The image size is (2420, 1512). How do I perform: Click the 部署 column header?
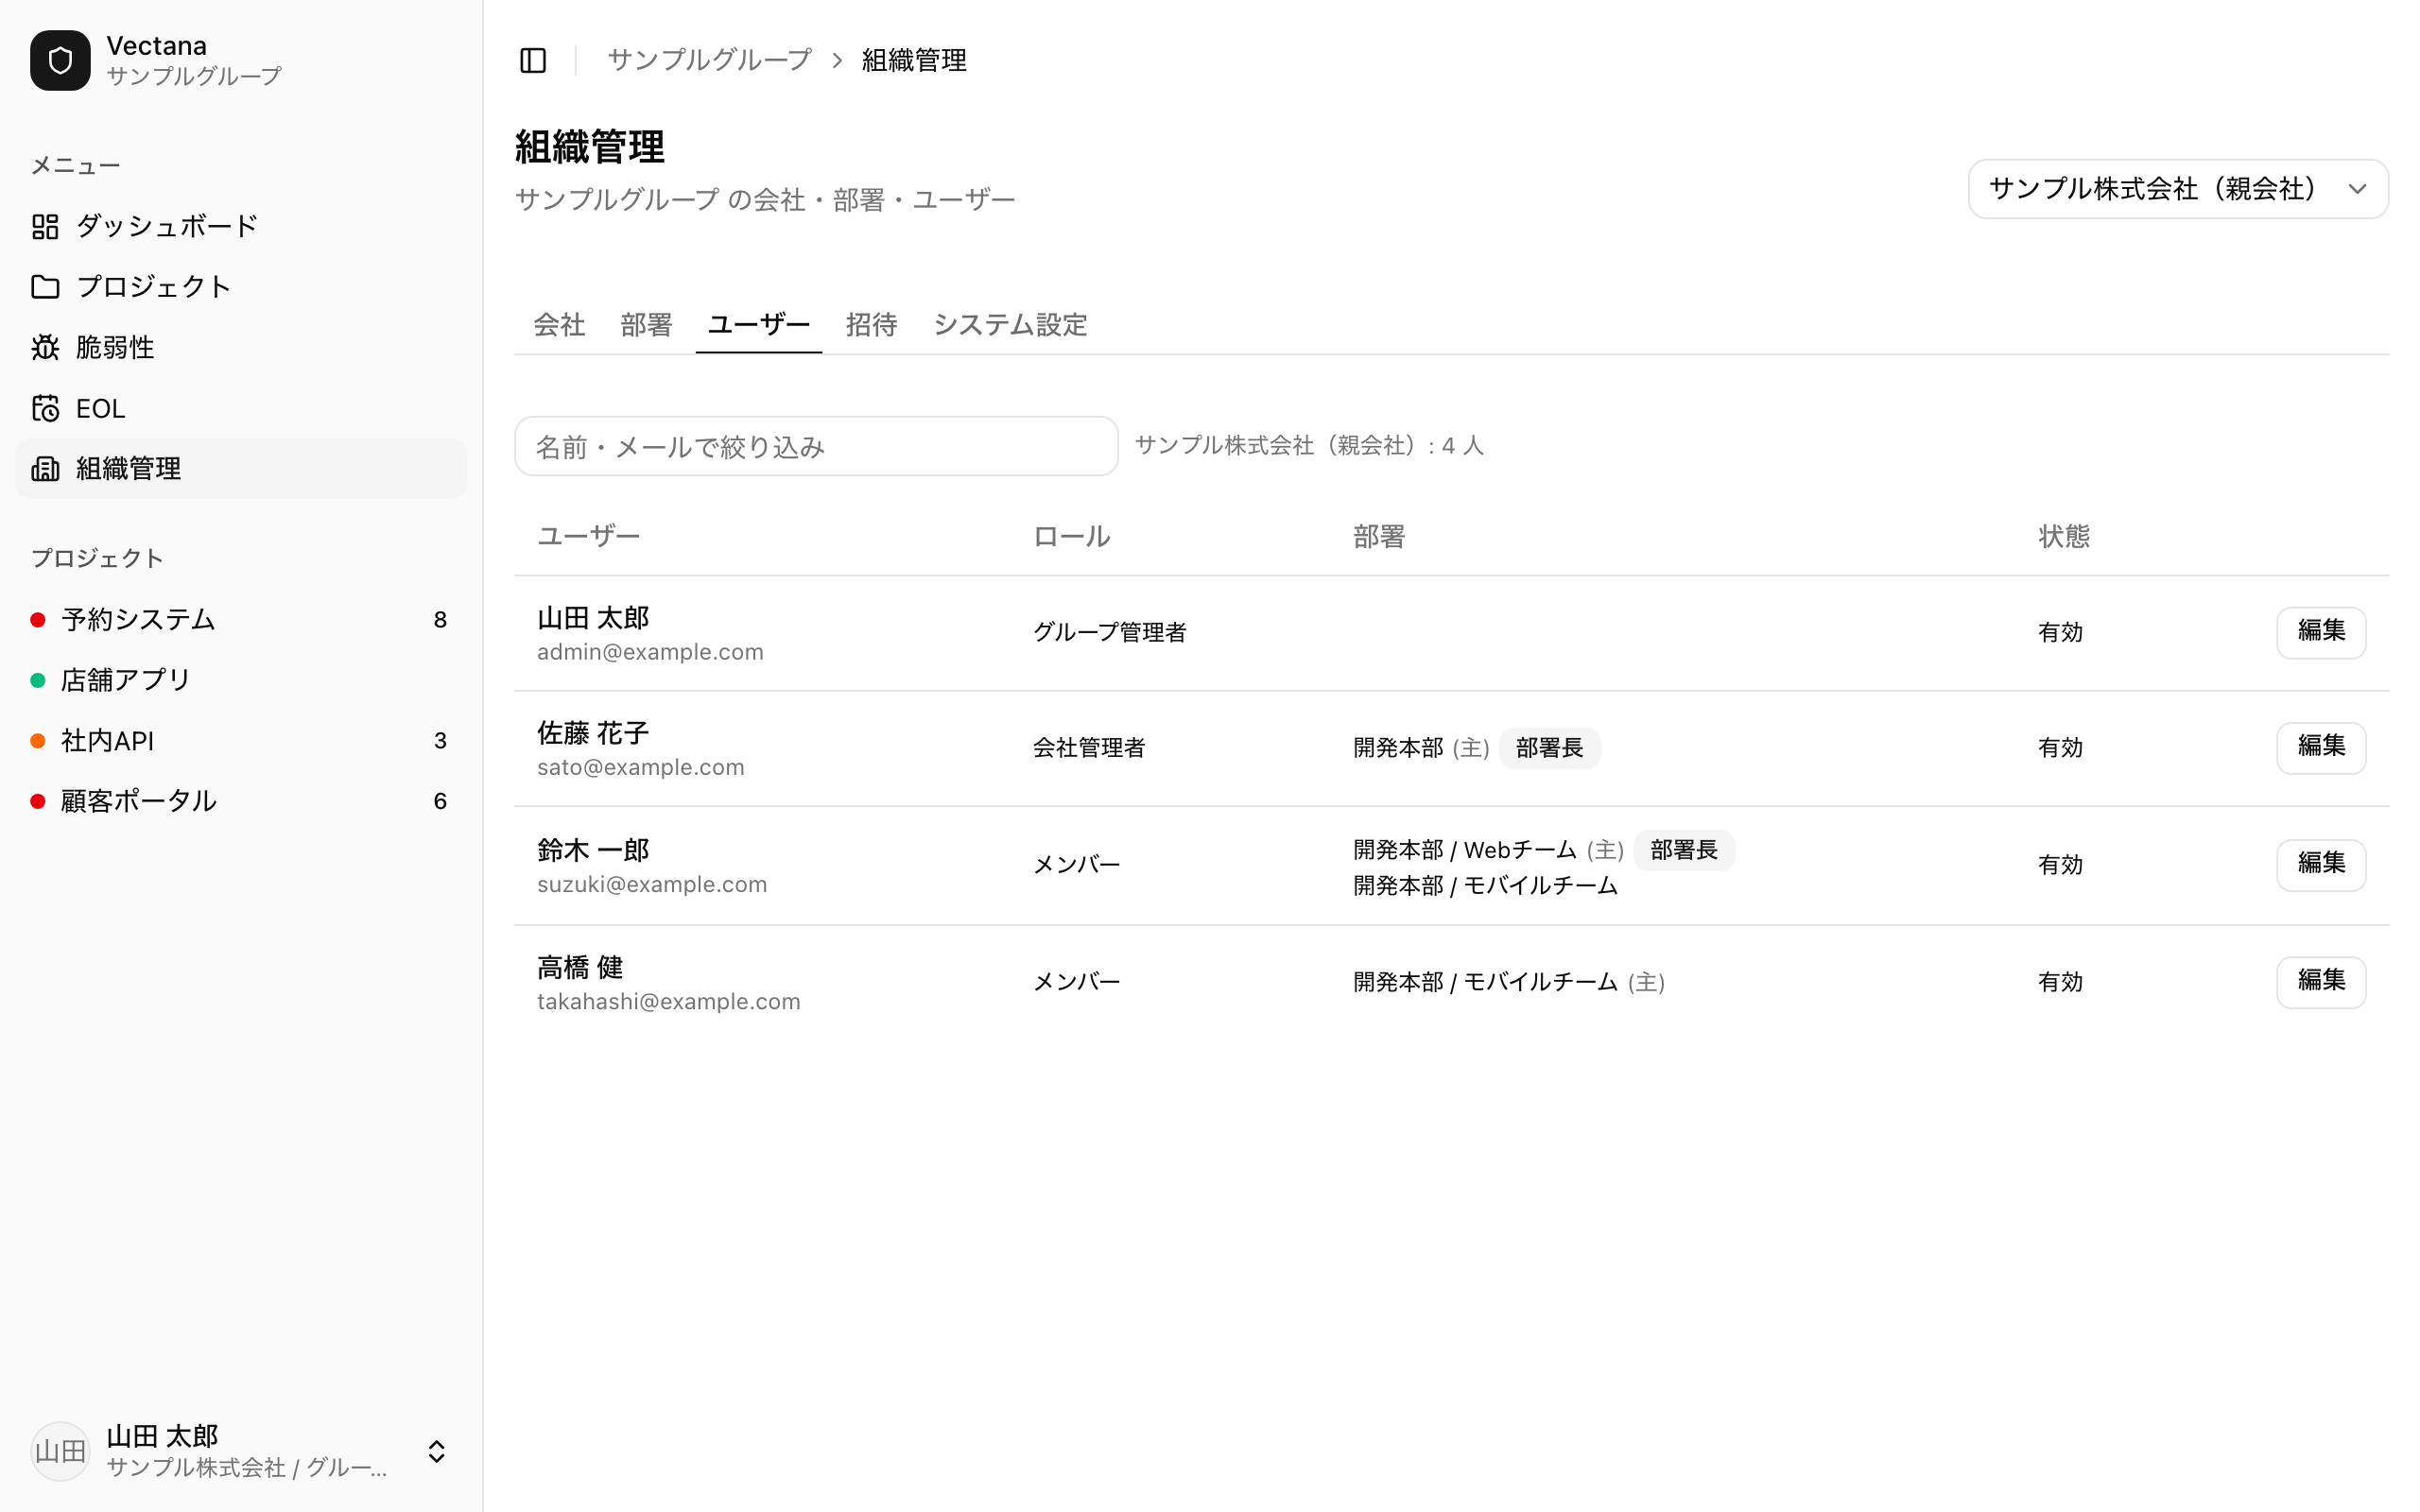(1379, 536)
